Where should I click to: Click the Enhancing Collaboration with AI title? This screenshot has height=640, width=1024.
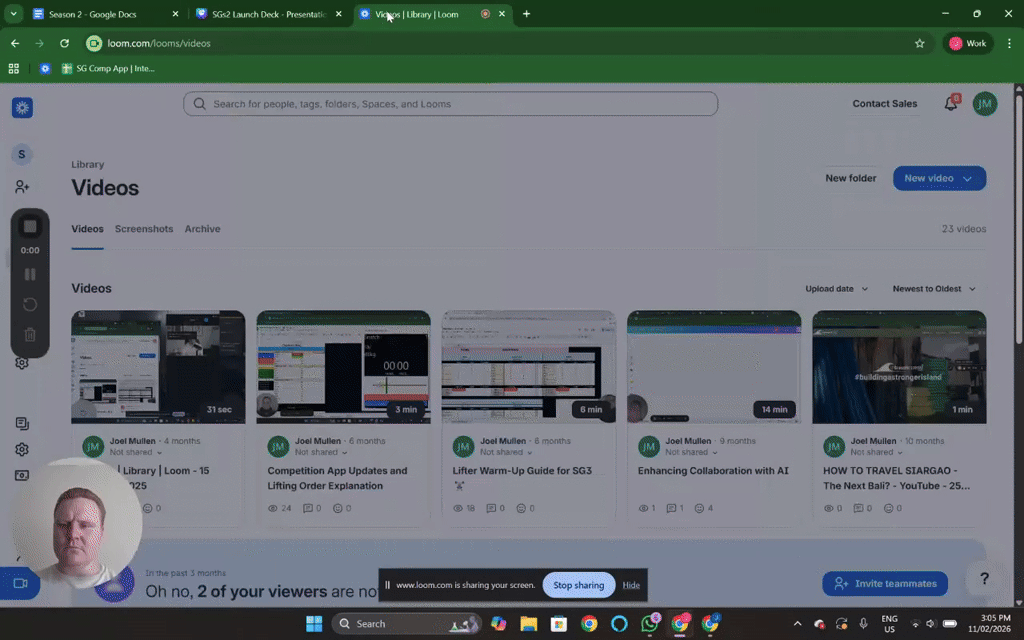(x=713, y=470)
